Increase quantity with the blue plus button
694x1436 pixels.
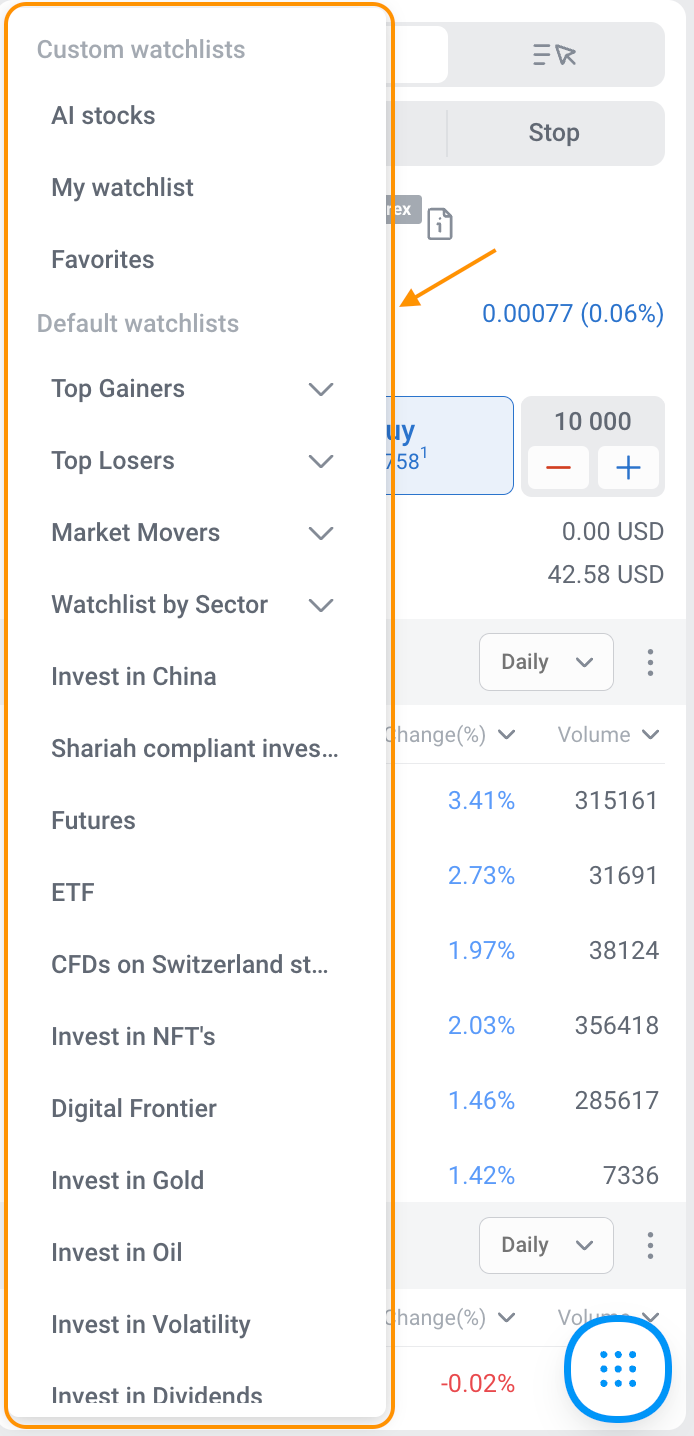628,468
